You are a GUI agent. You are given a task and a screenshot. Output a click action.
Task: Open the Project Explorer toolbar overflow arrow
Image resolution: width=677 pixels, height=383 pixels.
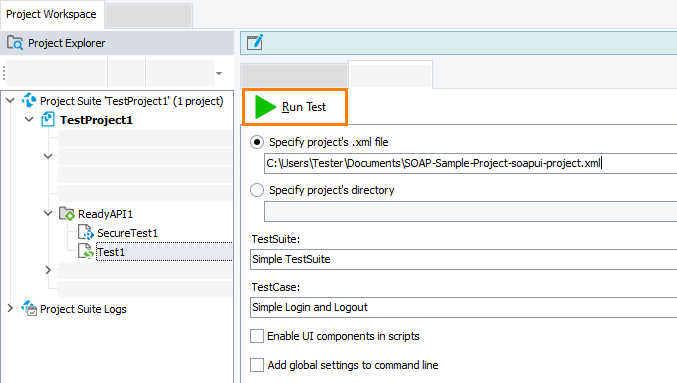[219, 73]
